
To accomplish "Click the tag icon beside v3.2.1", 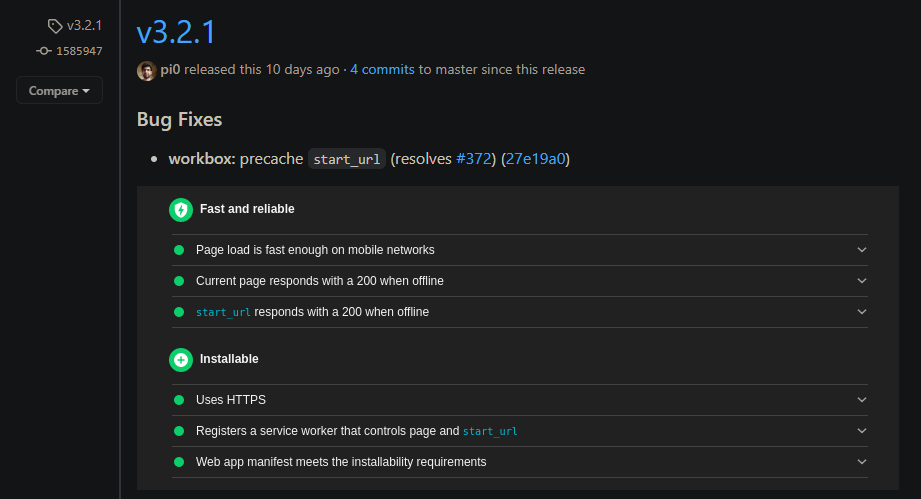I will click(x=55, y=26).
